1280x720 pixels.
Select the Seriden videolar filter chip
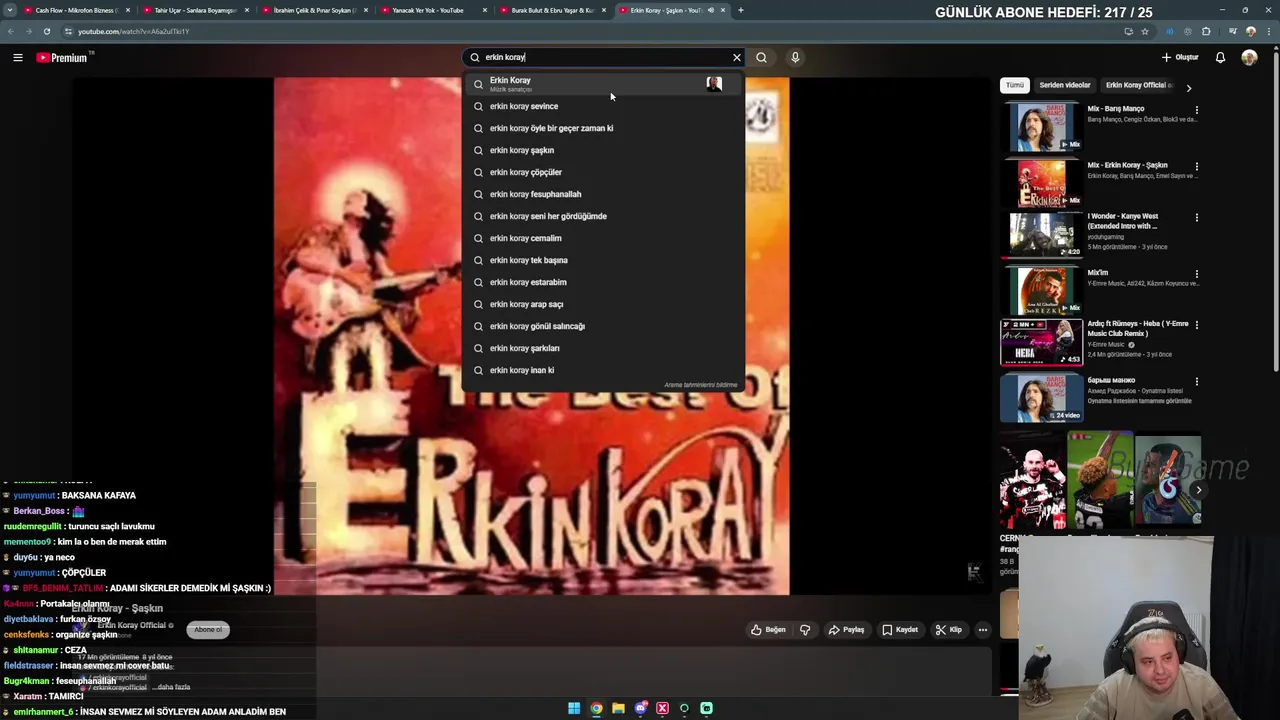point(1064,85)
